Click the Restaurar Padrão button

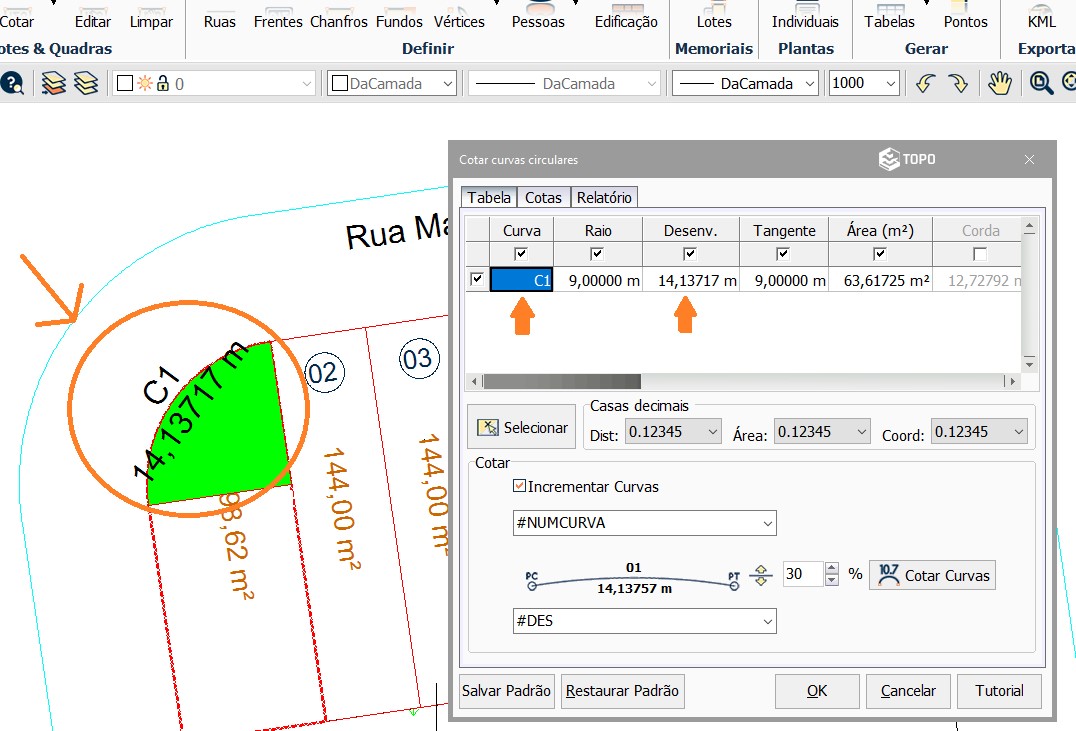[x=621, y=691]
